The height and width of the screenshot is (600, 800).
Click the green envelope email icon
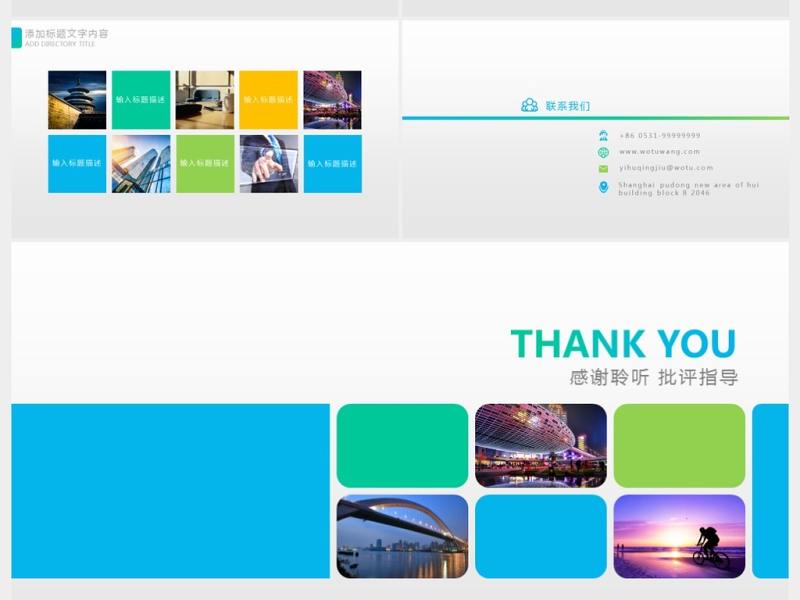[x=603, y=168]
